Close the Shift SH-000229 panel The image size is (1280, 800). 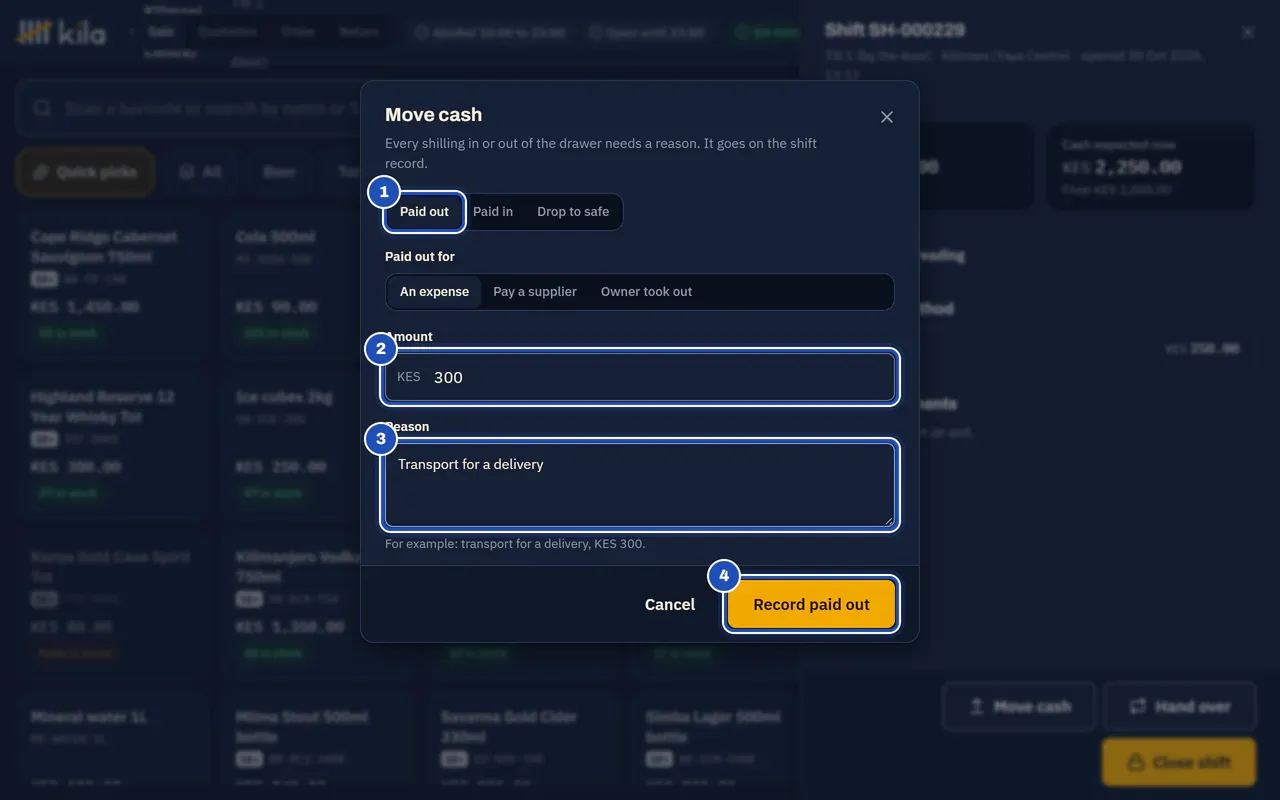click(x=1248, y=32)
